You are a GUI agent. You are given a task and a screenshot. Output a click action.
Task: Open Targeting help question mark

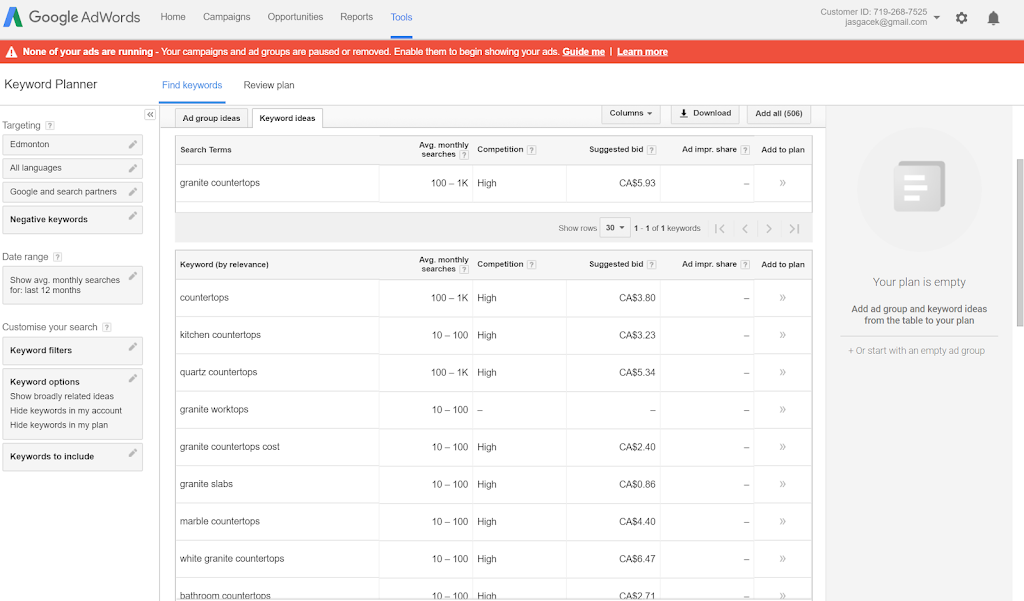pos(50,125)
